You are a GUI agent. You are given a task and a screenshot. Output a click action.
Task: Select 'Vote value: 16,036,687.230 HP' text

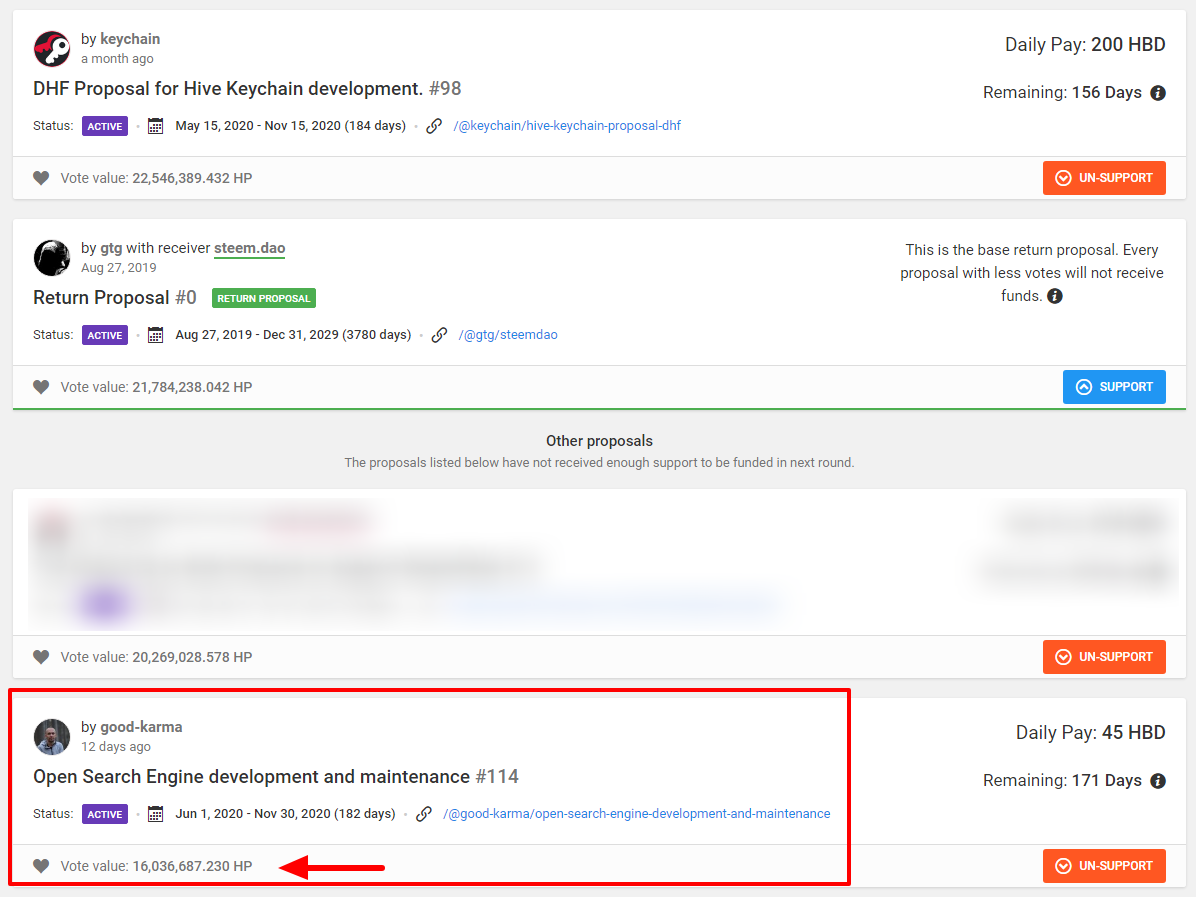click(156, 866)
